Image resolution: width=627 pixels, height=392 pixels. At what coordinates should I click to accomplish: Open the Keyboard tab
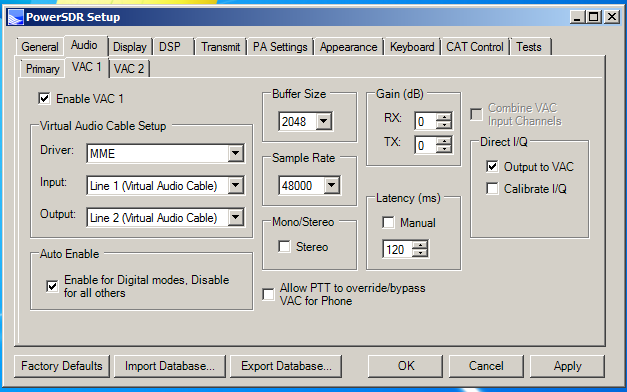point(412,47)
